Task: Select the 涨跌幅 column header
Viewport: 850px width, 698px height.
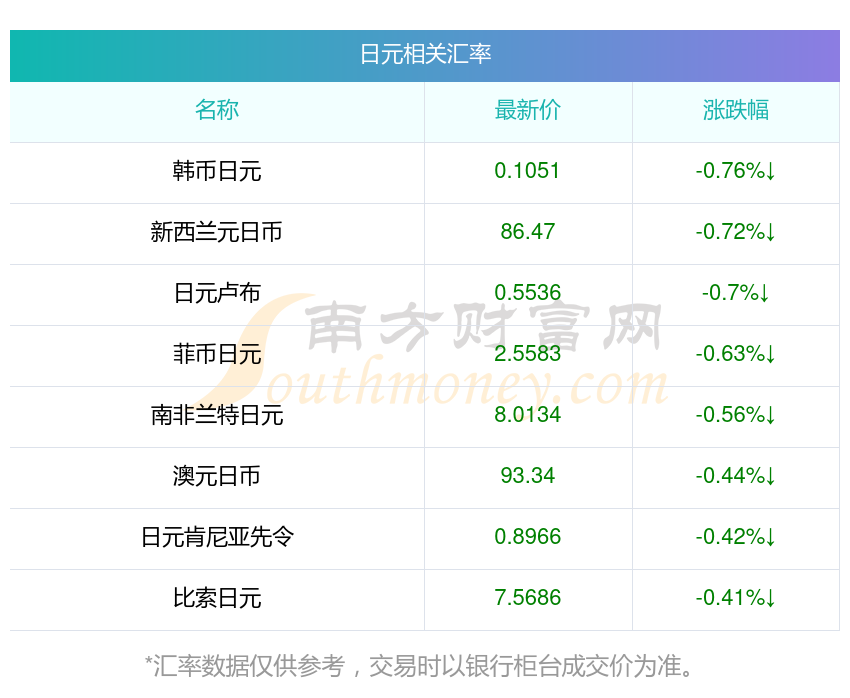Action: pyautogui.click(x=736, y=110)
